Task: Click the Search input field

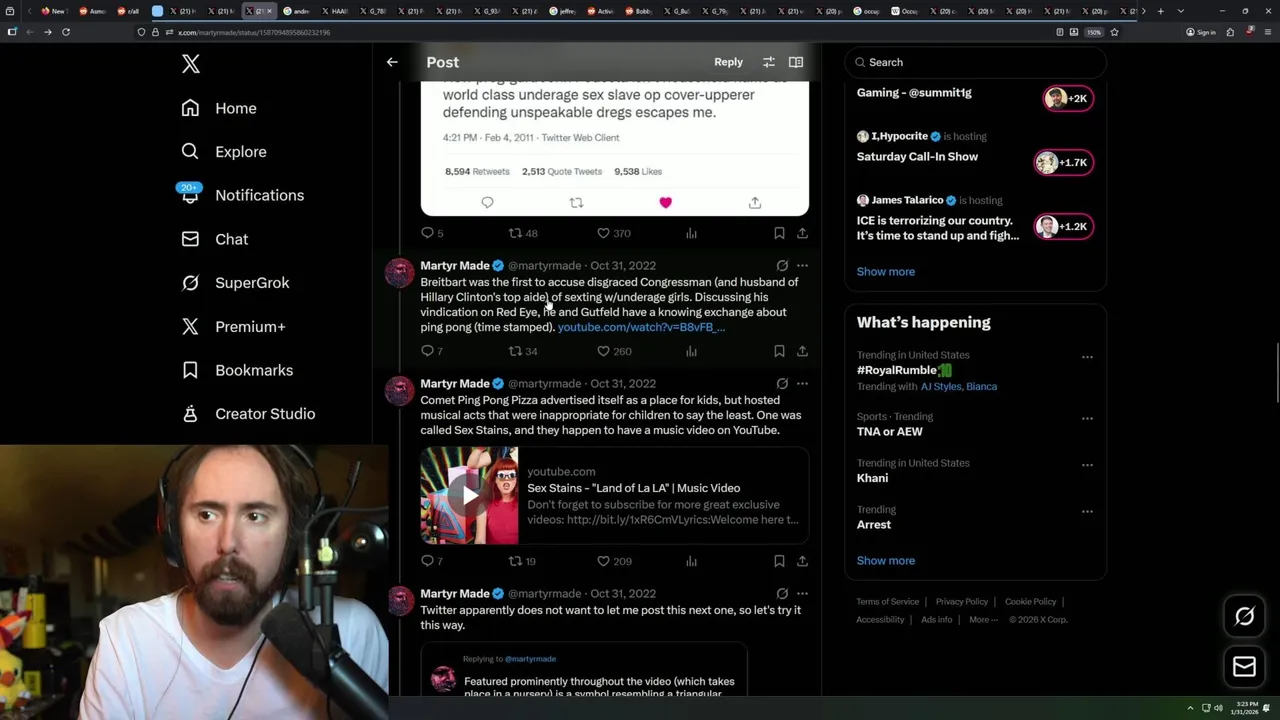Action: [975, 62]
